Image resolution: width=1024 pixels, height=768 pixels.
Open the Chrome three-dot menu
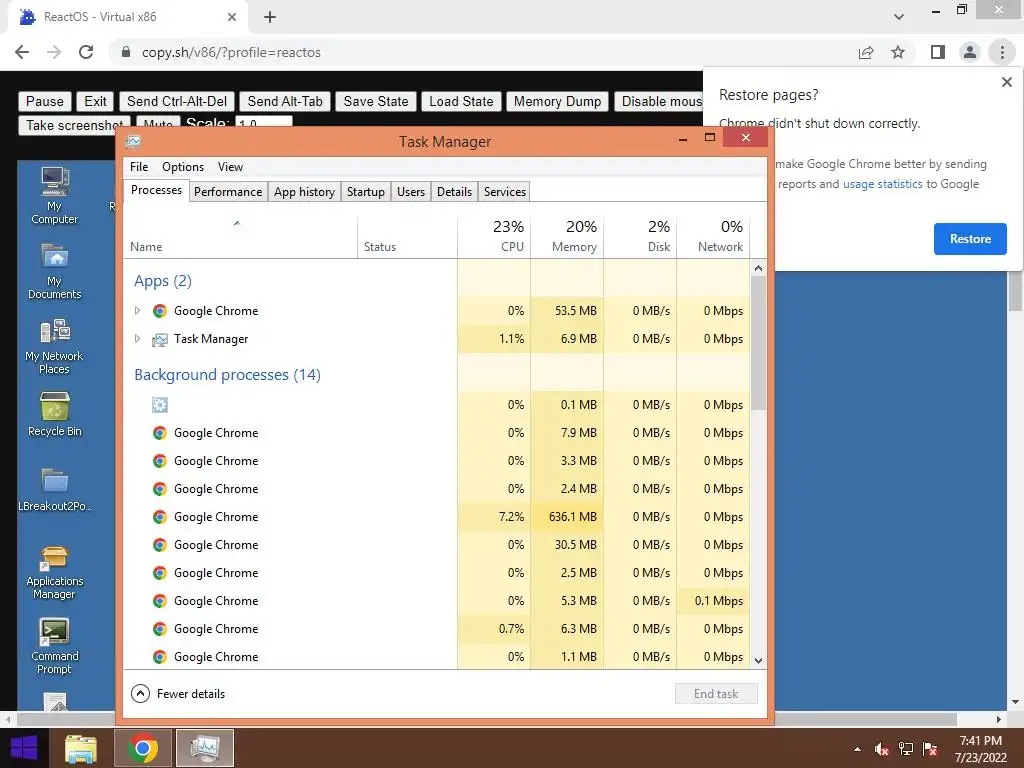(x=1002, y=52)
